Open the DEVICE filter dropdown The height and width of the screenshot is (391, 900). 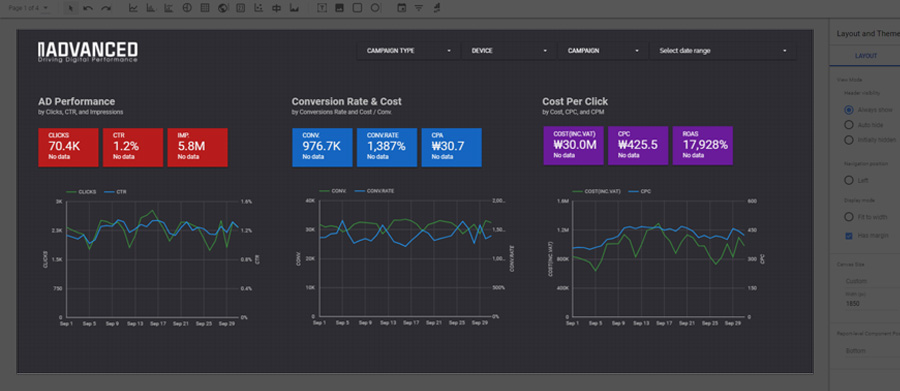[x=509, y=51]
